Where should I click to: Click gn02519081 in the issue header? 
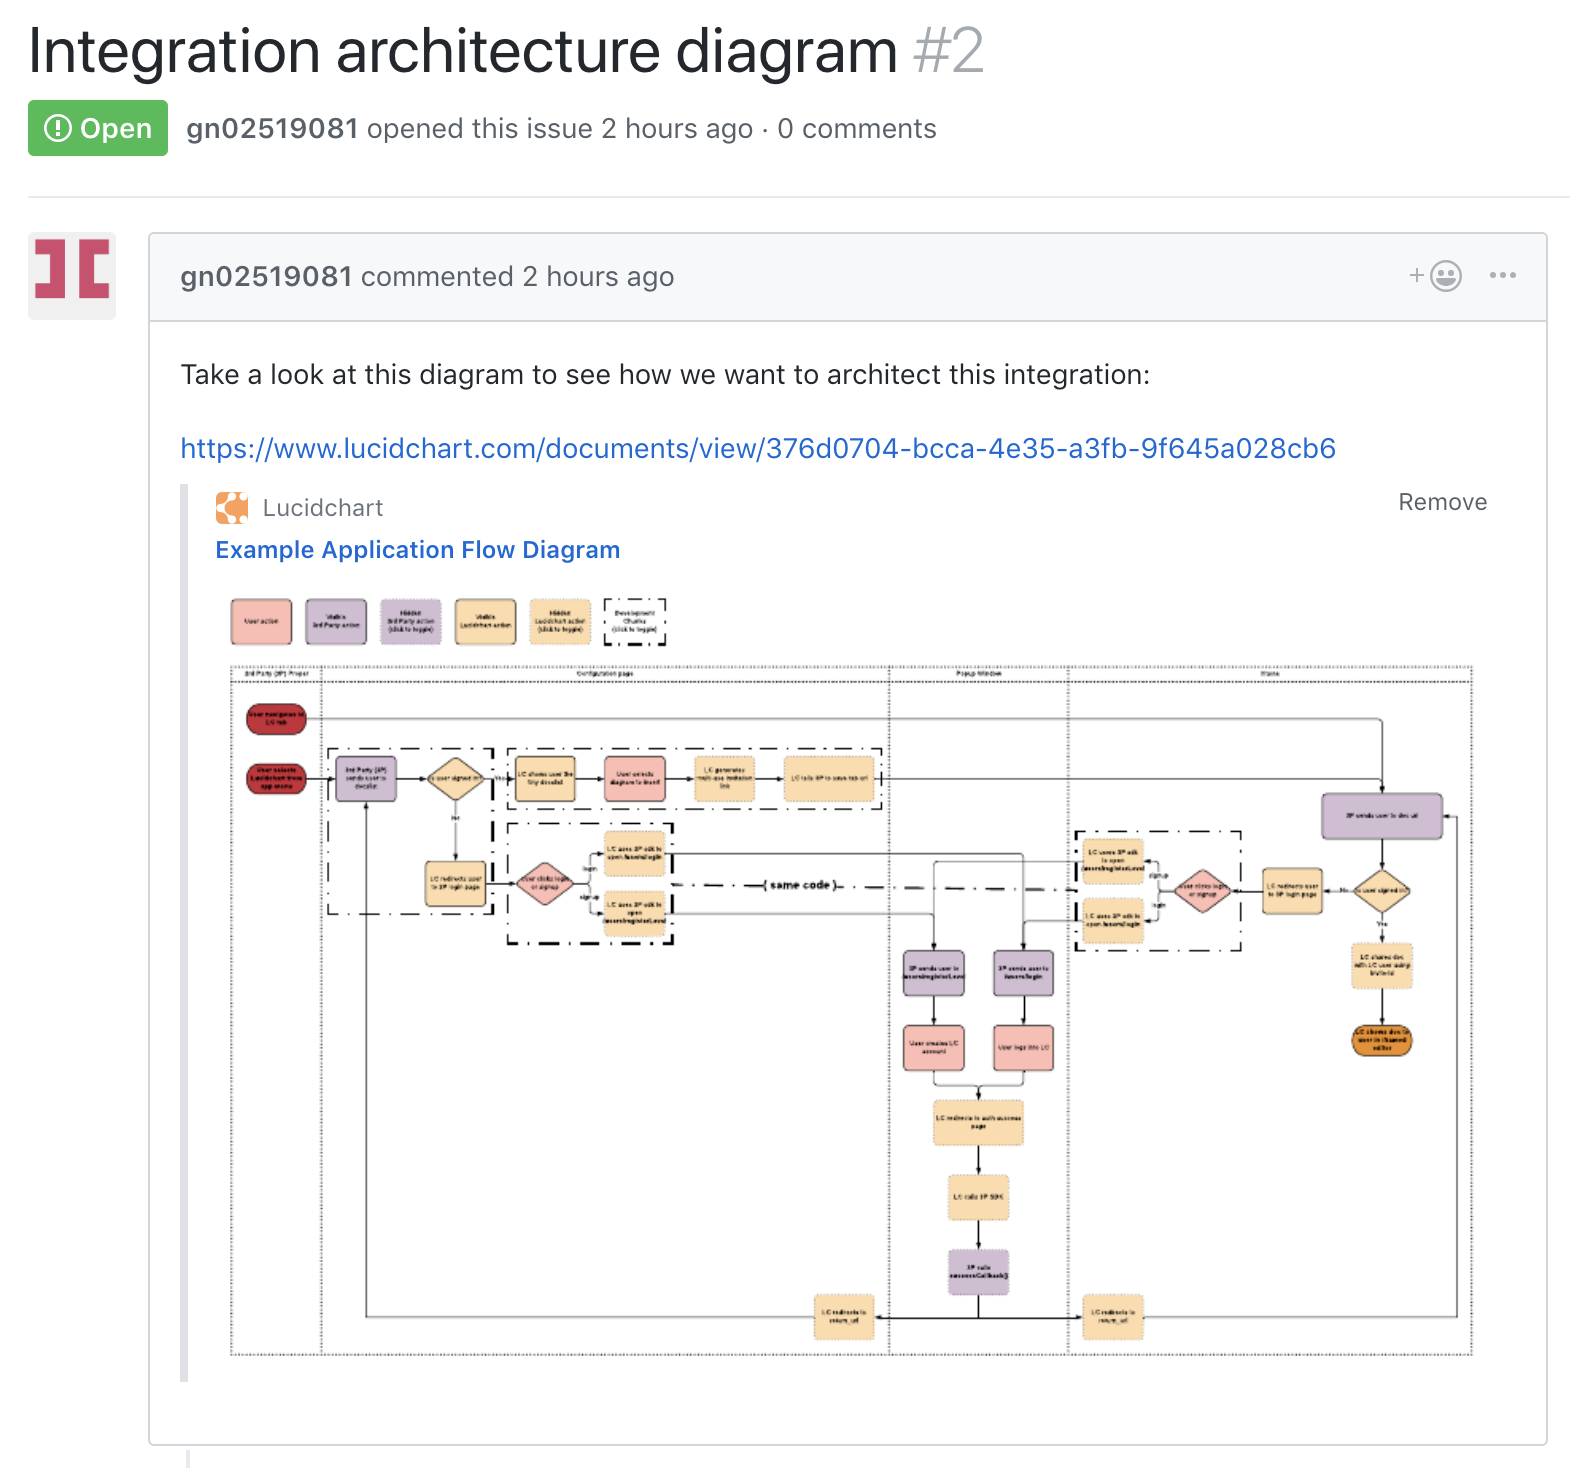coord(272,129)
